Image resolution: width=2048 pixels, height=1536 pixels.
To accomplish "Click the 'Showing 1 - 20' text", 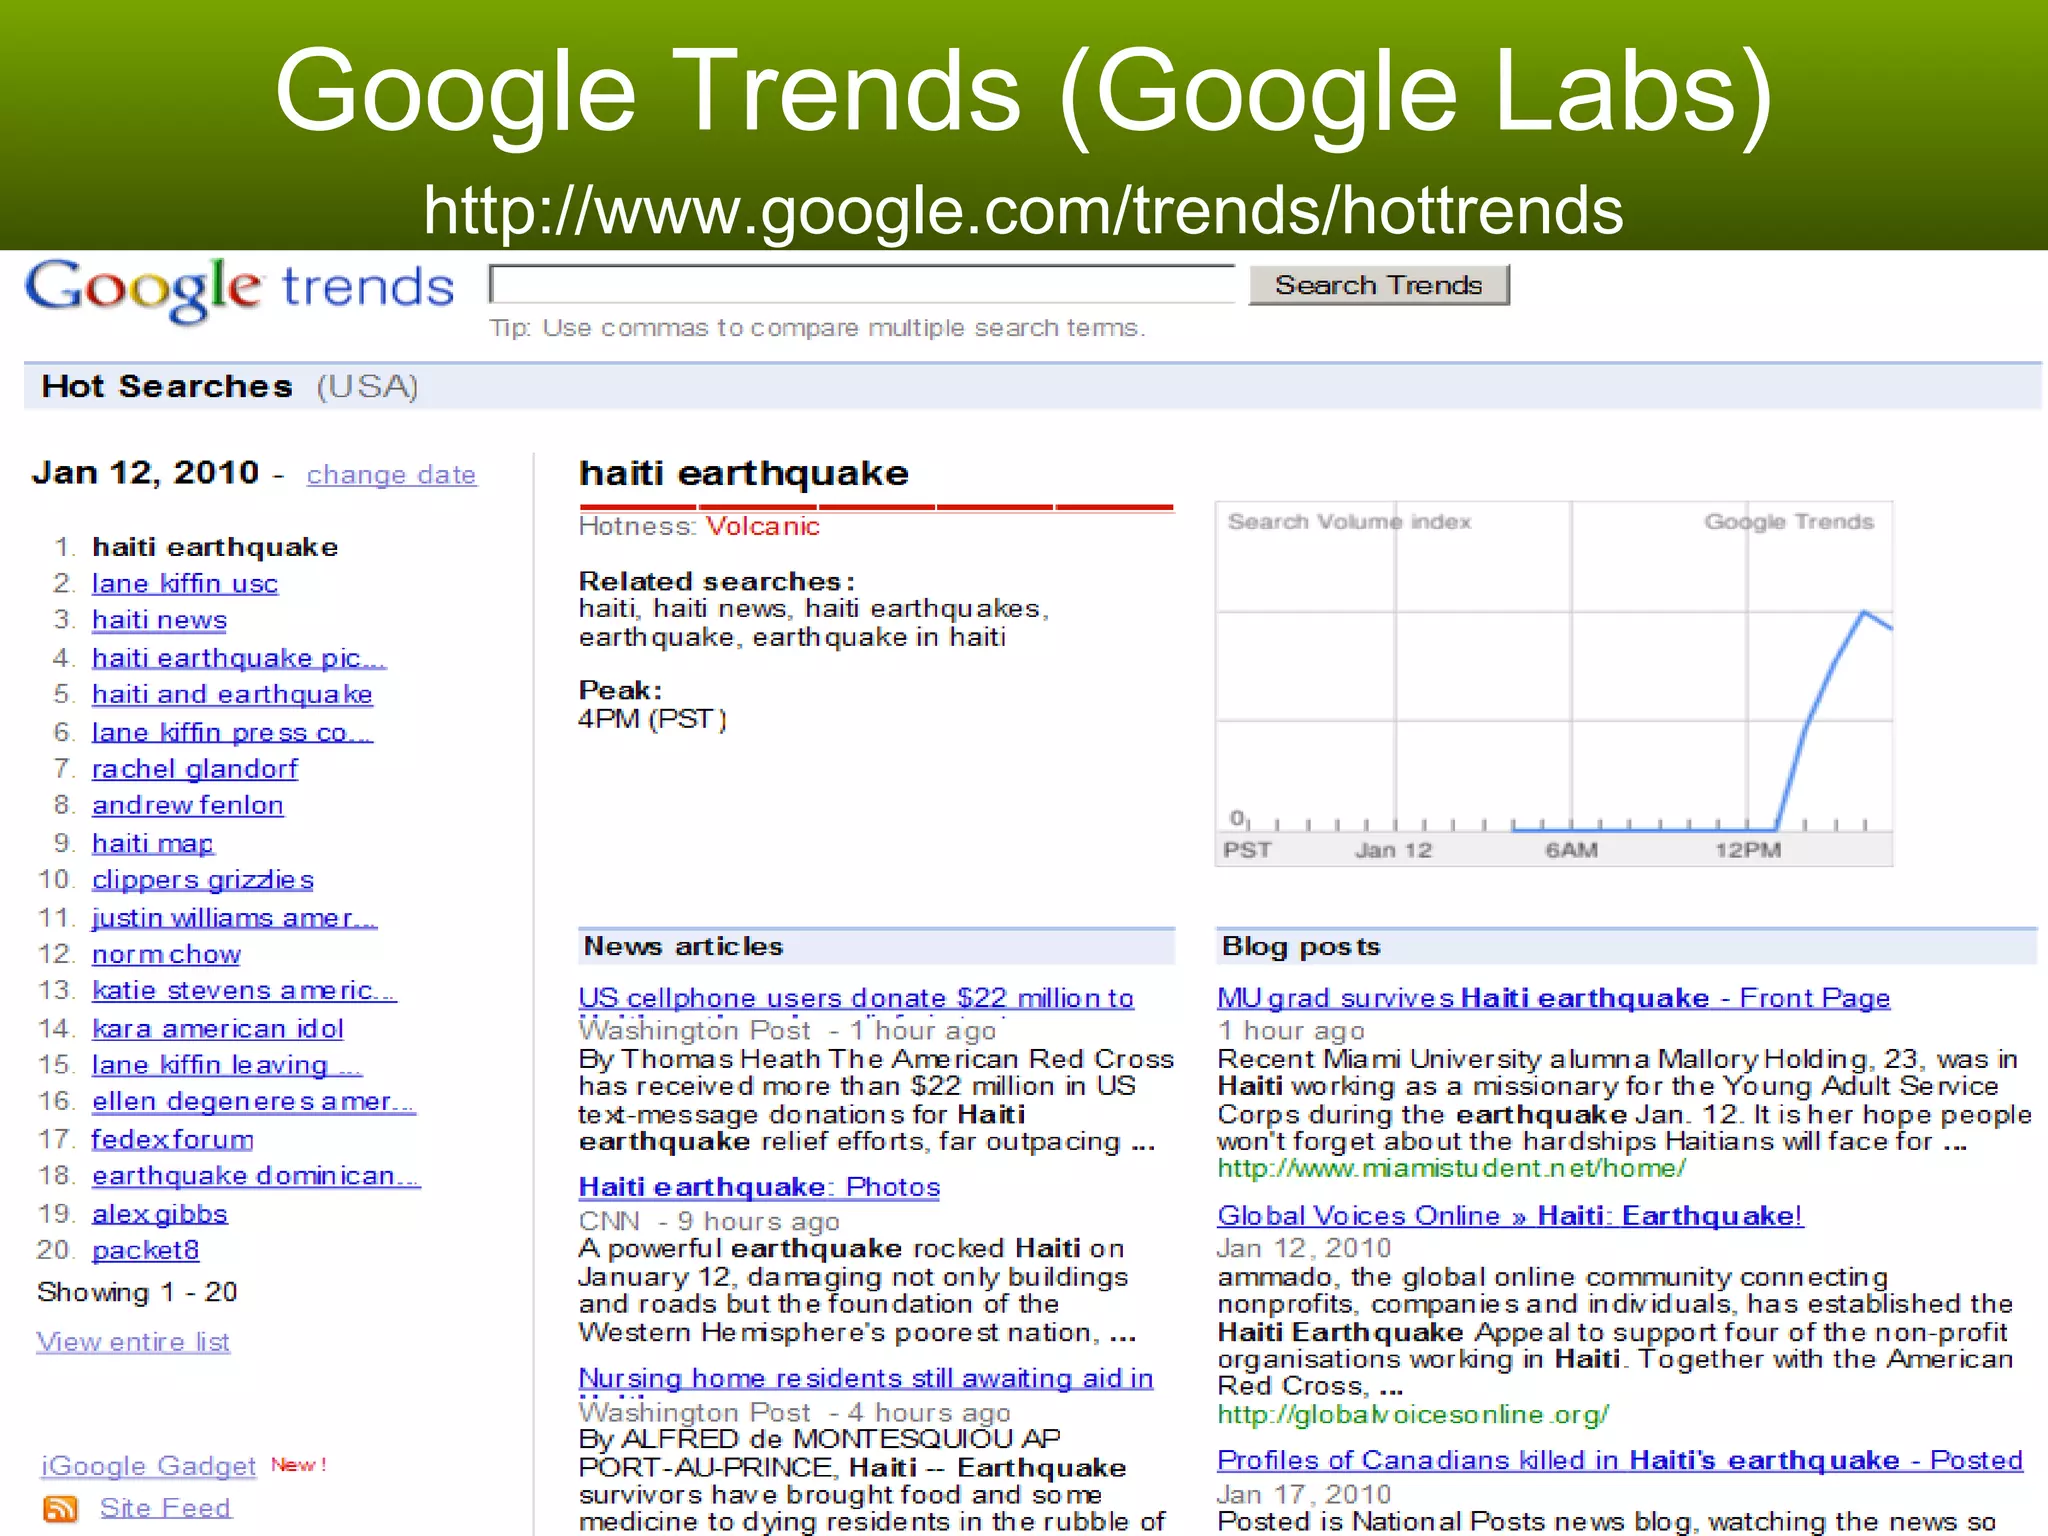I will click(137, 1292).
